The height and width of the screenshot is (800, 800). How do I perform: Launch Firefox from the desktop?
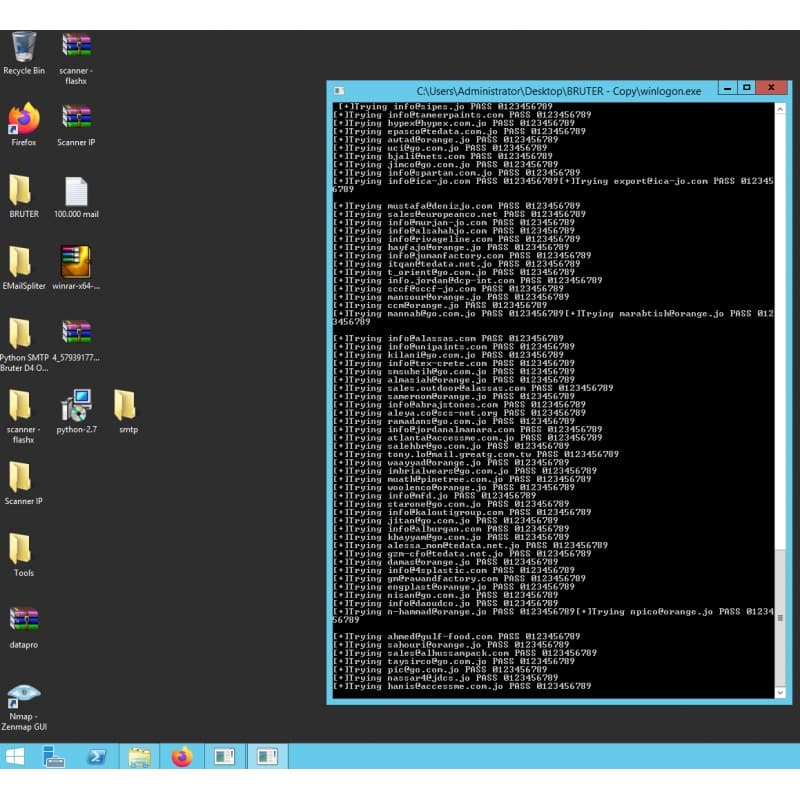(x=22, y=118)
